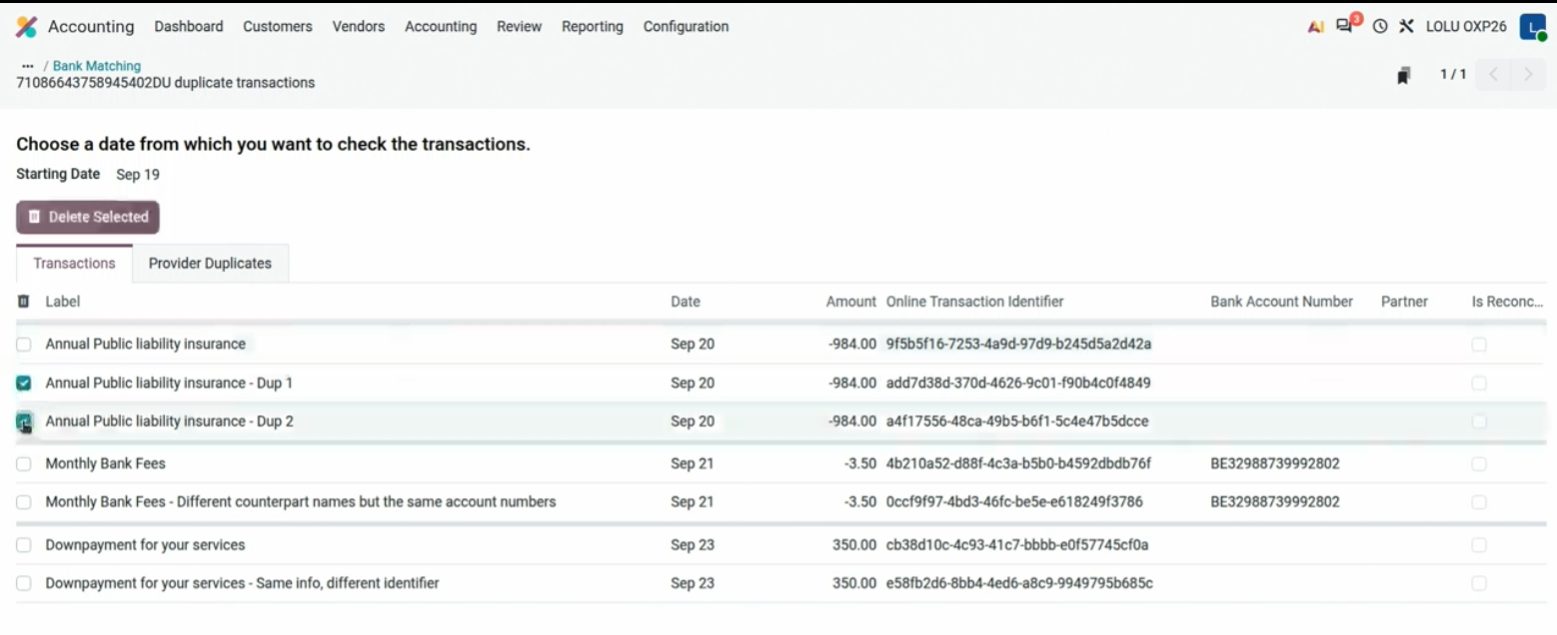Image resolution: width=1557 pixels, height=635 pixels.
Task: Sort by the Label column header
Action: pos(63,301)
